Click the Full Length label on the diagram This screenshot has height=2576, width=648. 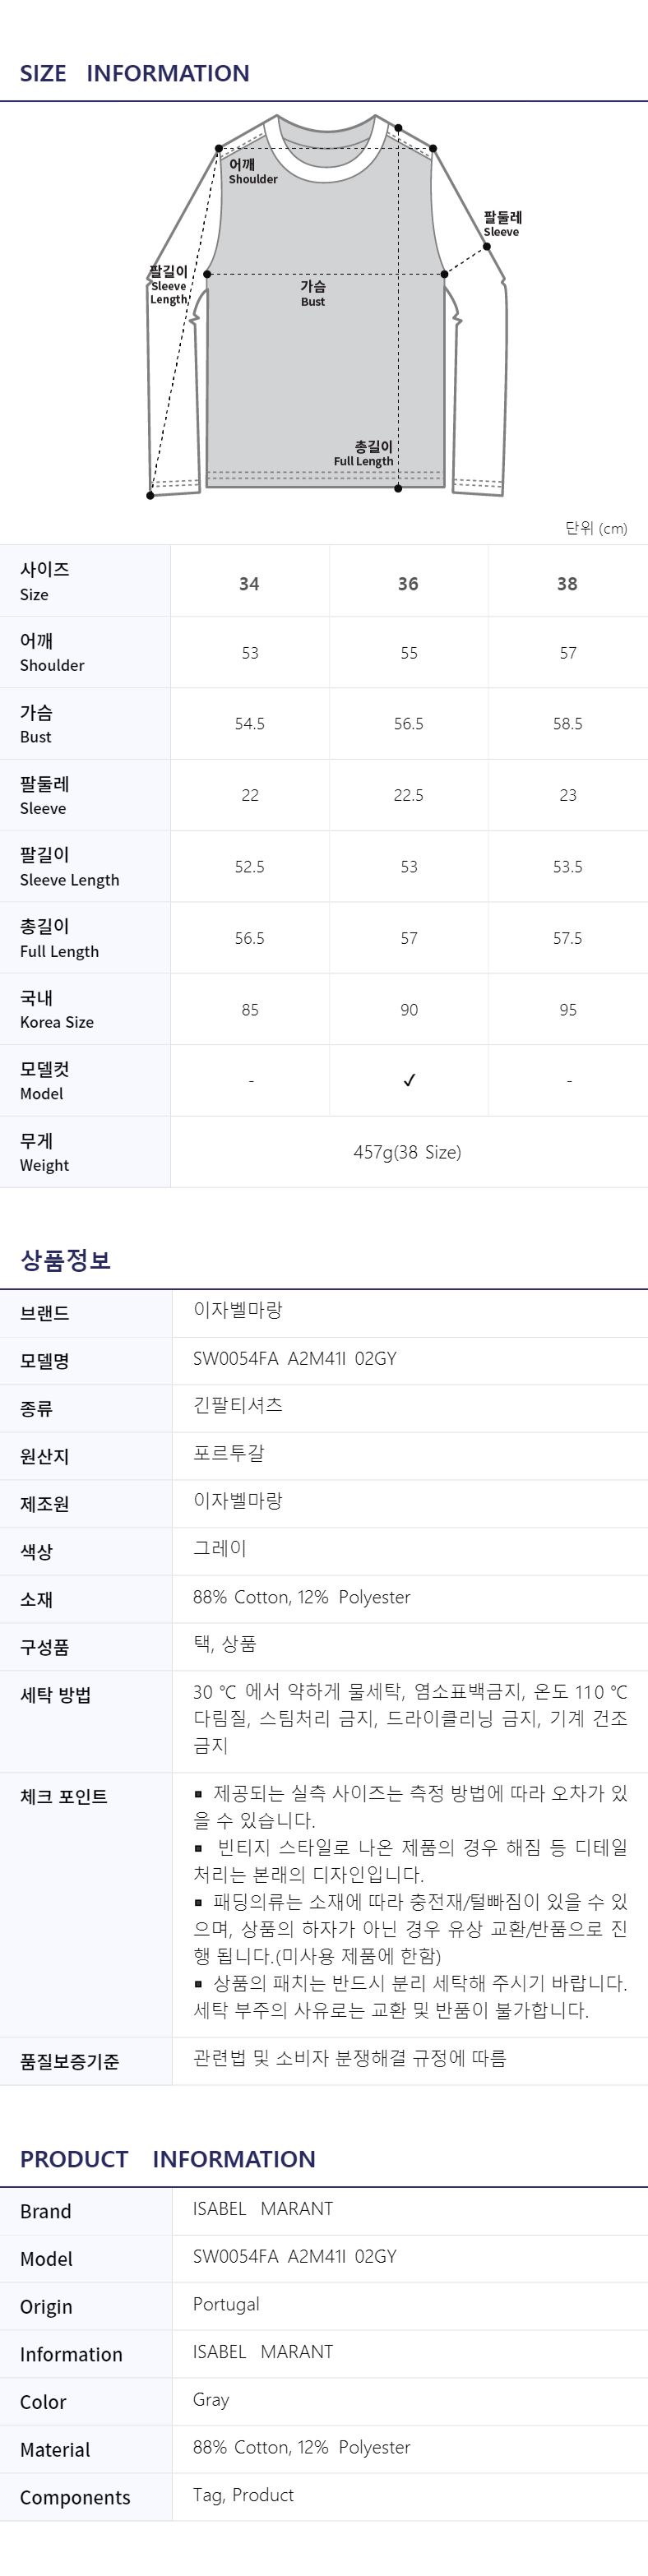pyautogui.click(x=365, y=453)
